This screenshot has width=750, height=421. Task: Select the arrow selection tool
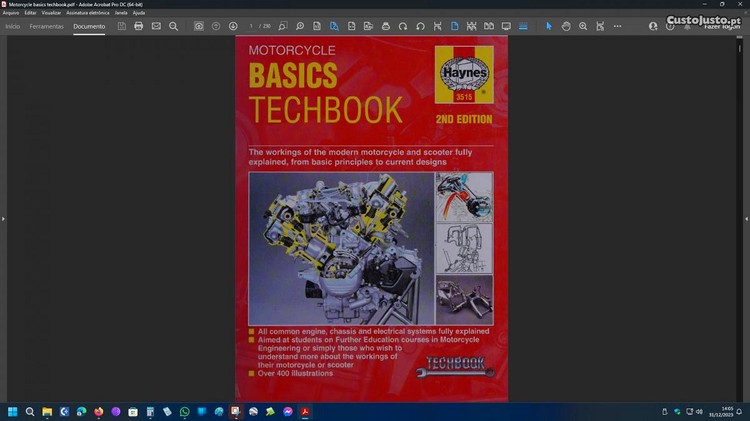point(548,26)
